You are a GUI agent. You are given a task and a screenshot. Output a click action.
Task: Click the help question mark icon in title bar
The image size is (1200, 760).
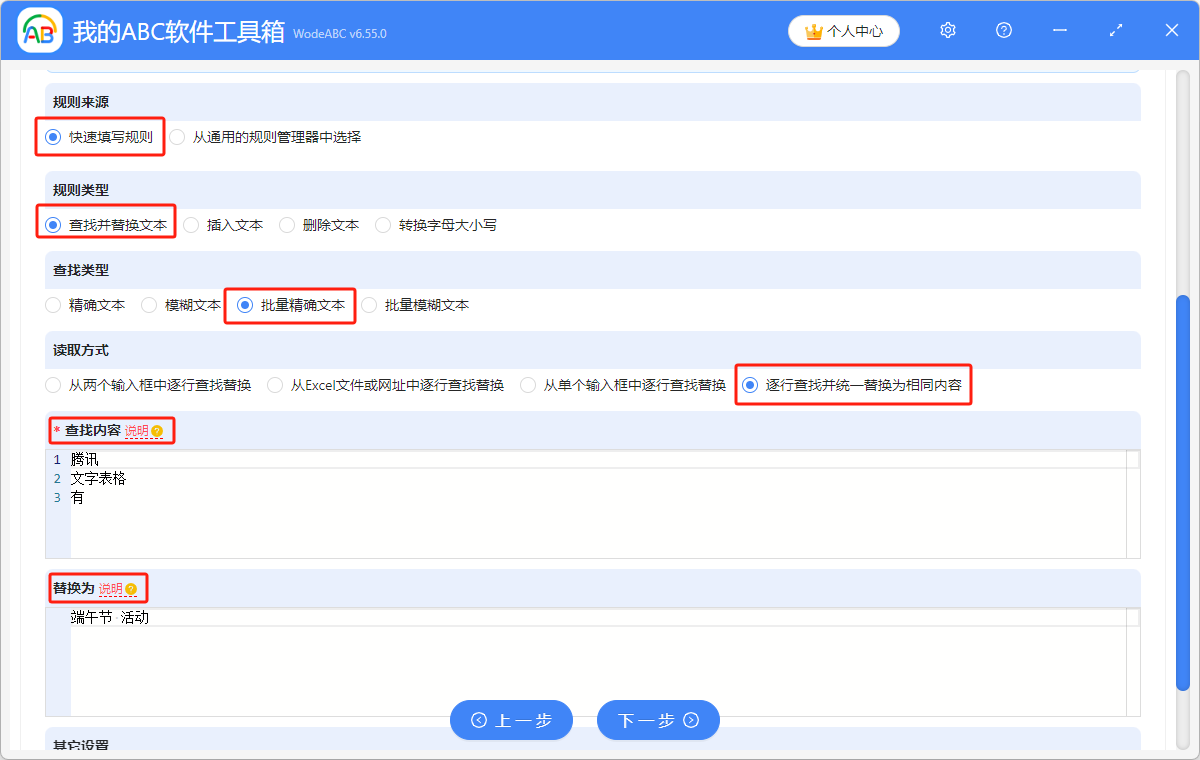(x=1004, y=31)
